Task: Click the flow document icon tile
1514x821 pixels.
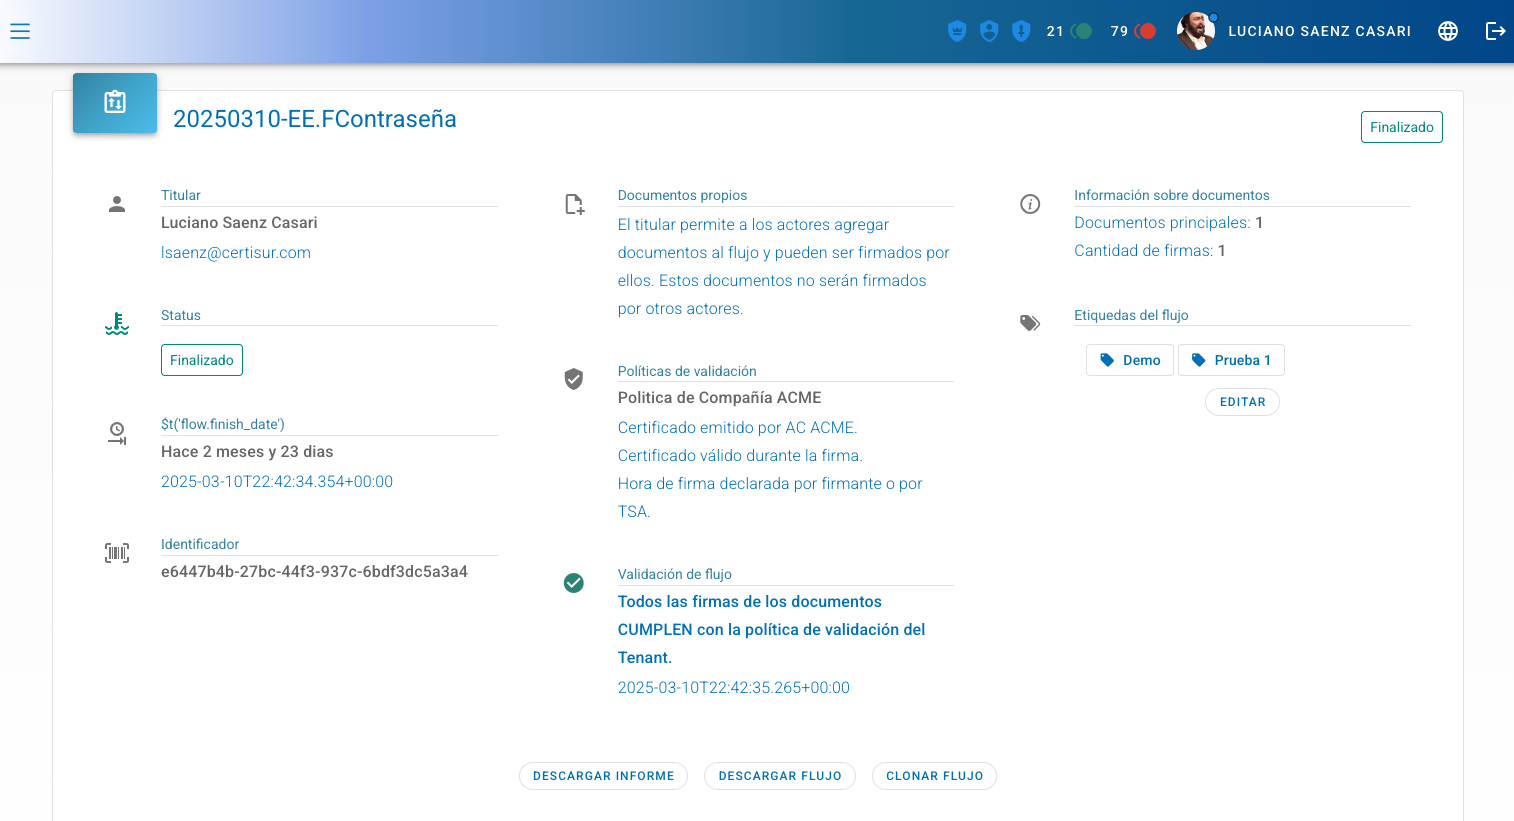Action: click(x=115, y=102)
